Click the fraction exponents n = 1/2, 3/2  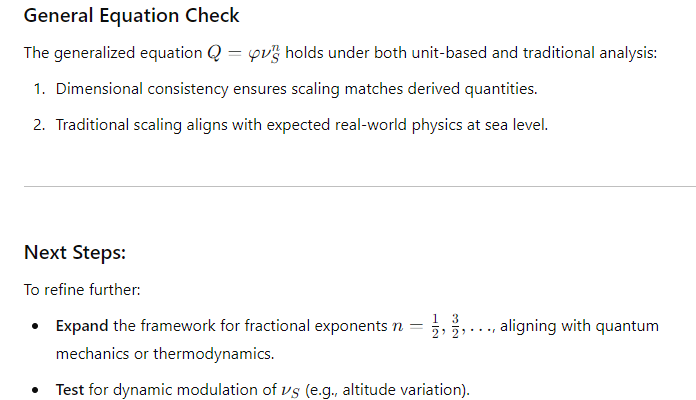[x=429, y=326]
